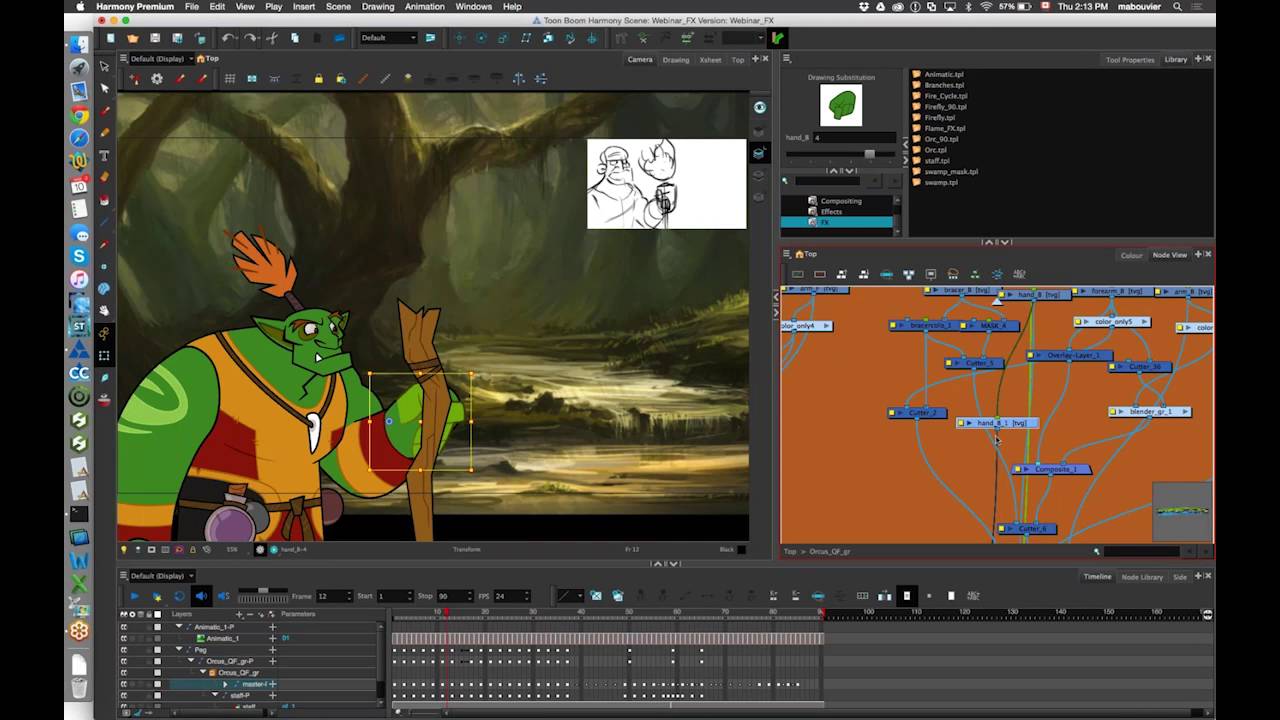Screen dimensions: 1280x720
Task: Select the Composite_1 node
Action: [x=1053, y=469]
